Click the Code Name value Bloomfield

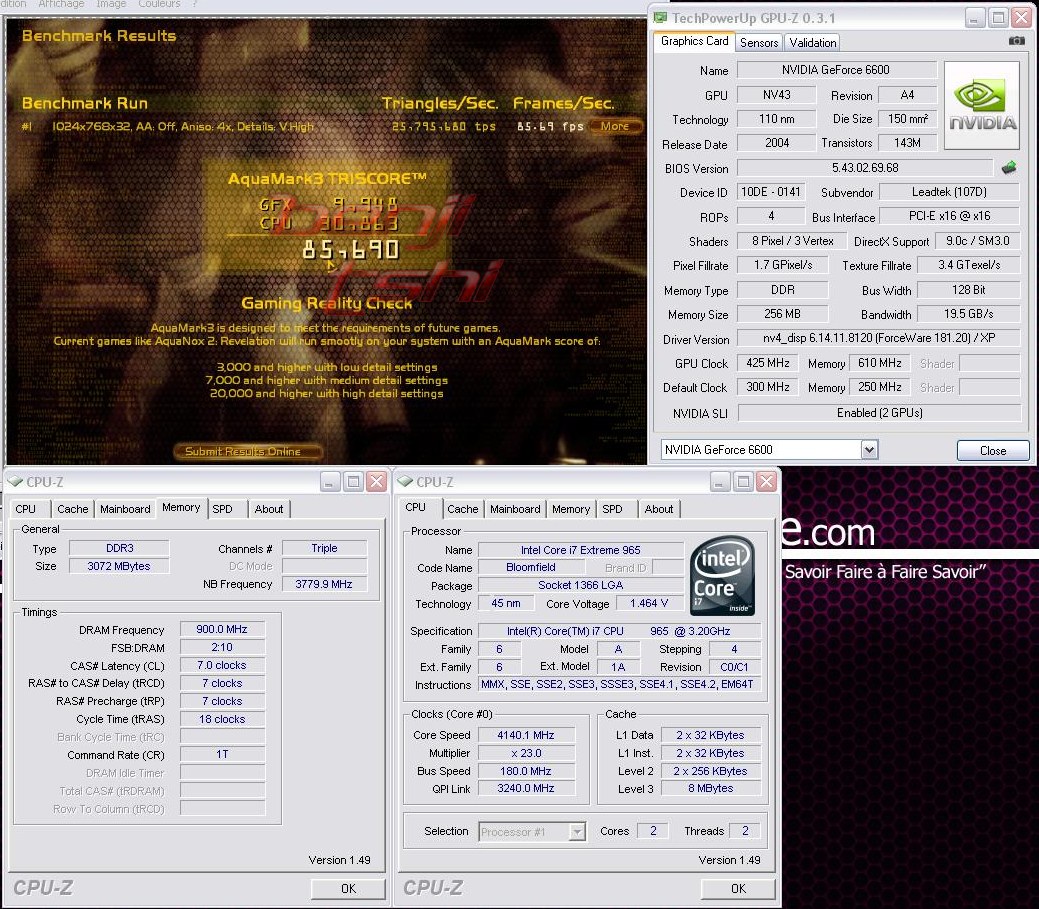531,567
